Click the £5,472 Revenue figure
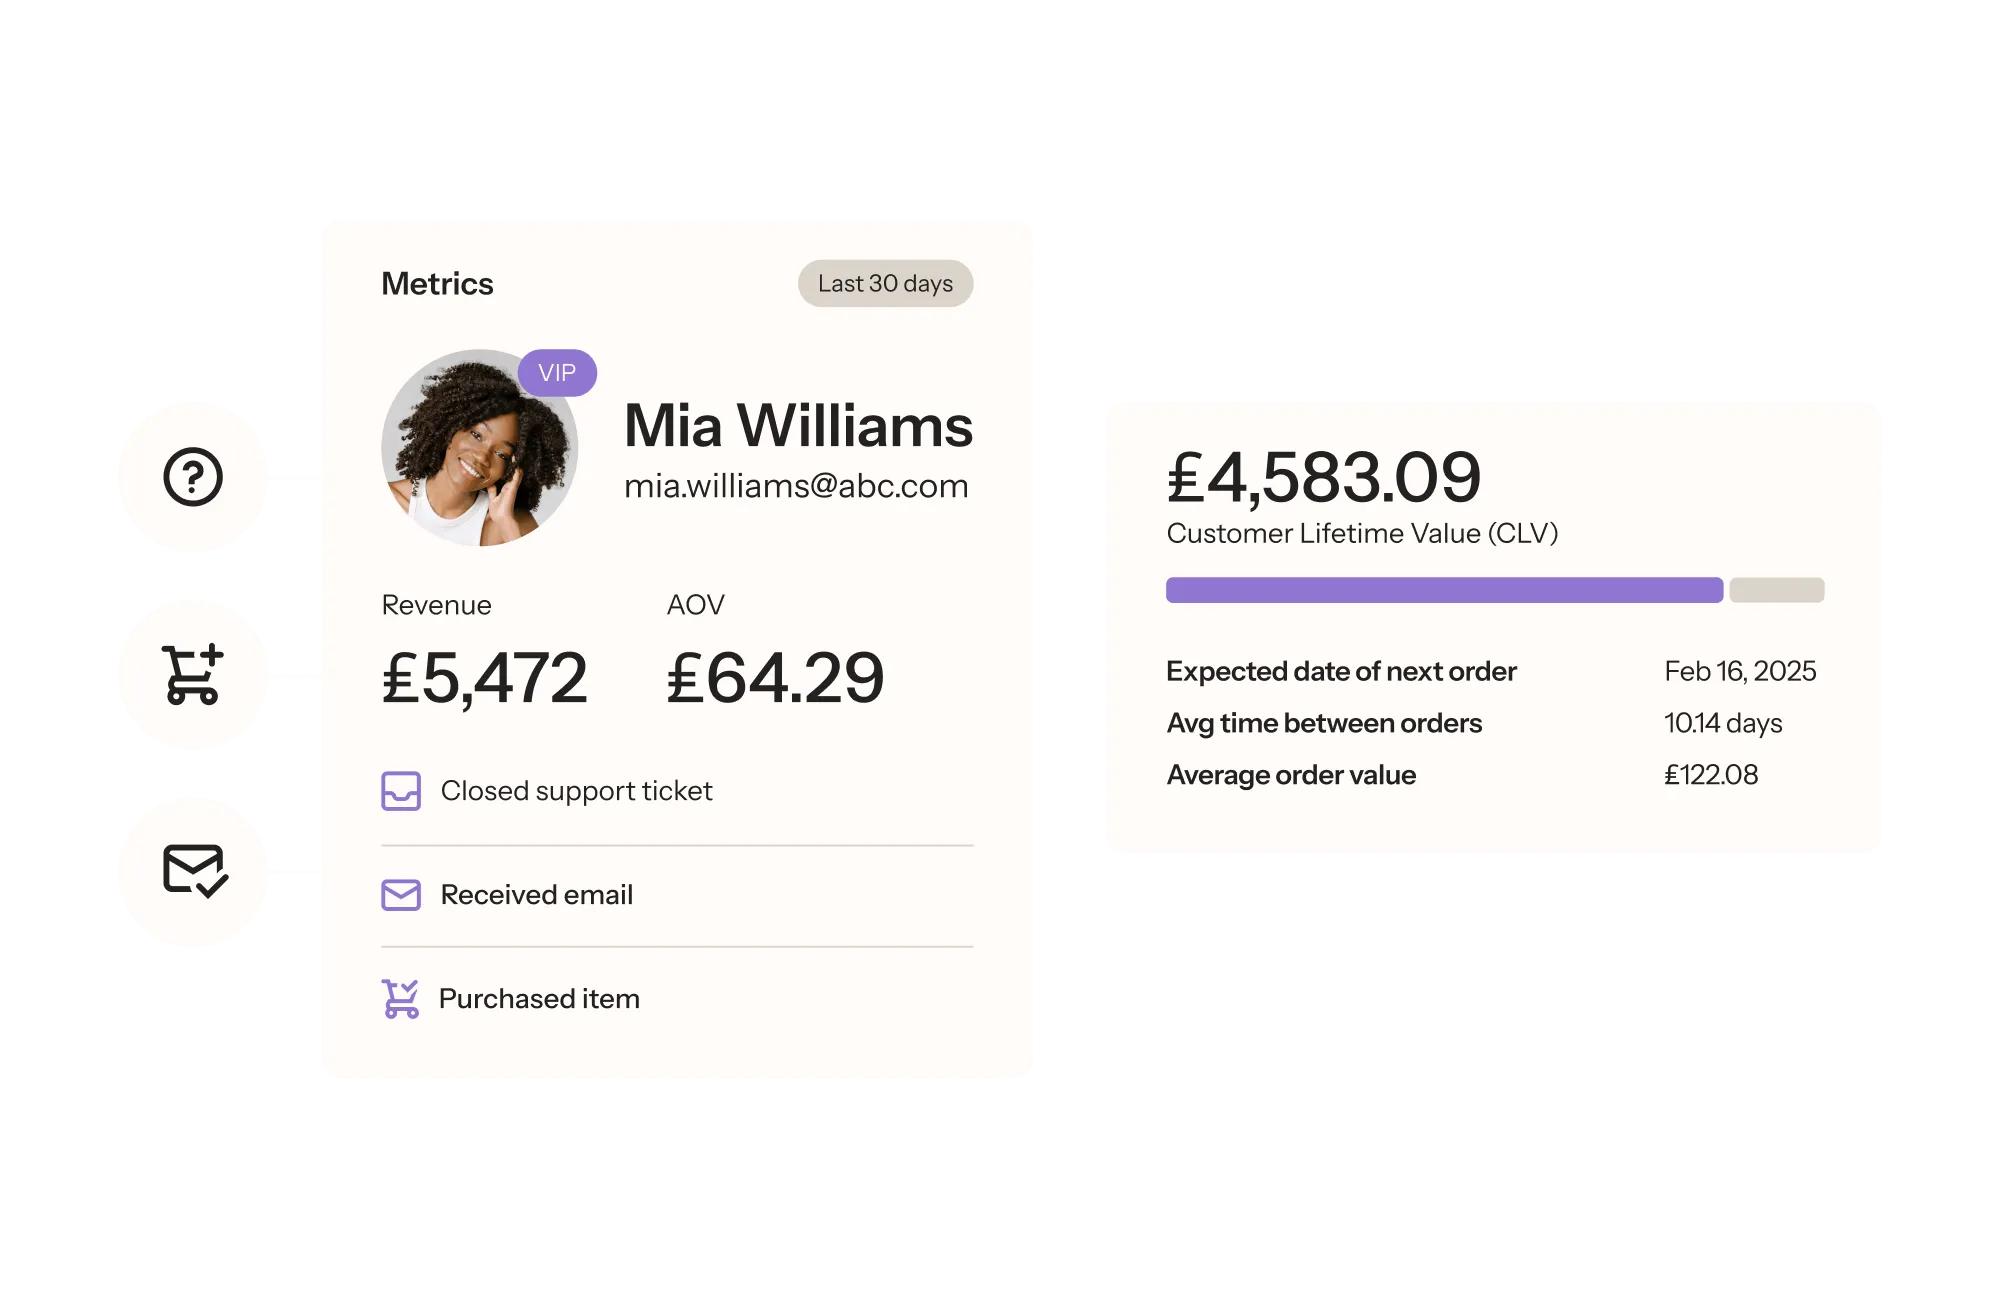 (485, 678)
